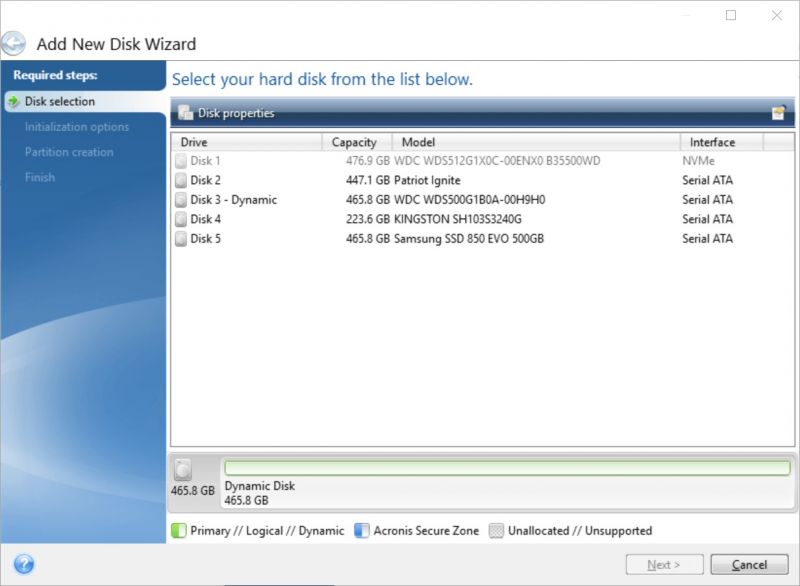
Task: Maximize the wizard window
Action: (731, 15)
